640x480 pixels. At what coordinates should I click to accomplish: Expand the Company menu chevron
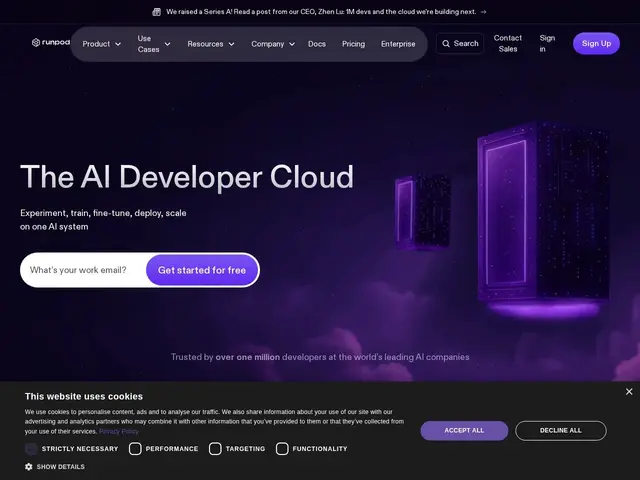point(292,44)
